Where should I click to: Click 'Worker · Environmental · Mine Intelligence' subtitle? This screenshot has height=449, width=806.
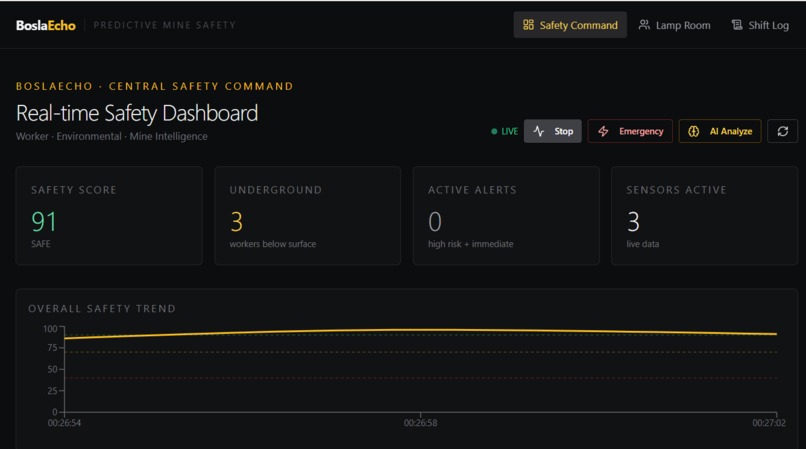(x=112, y=136)
